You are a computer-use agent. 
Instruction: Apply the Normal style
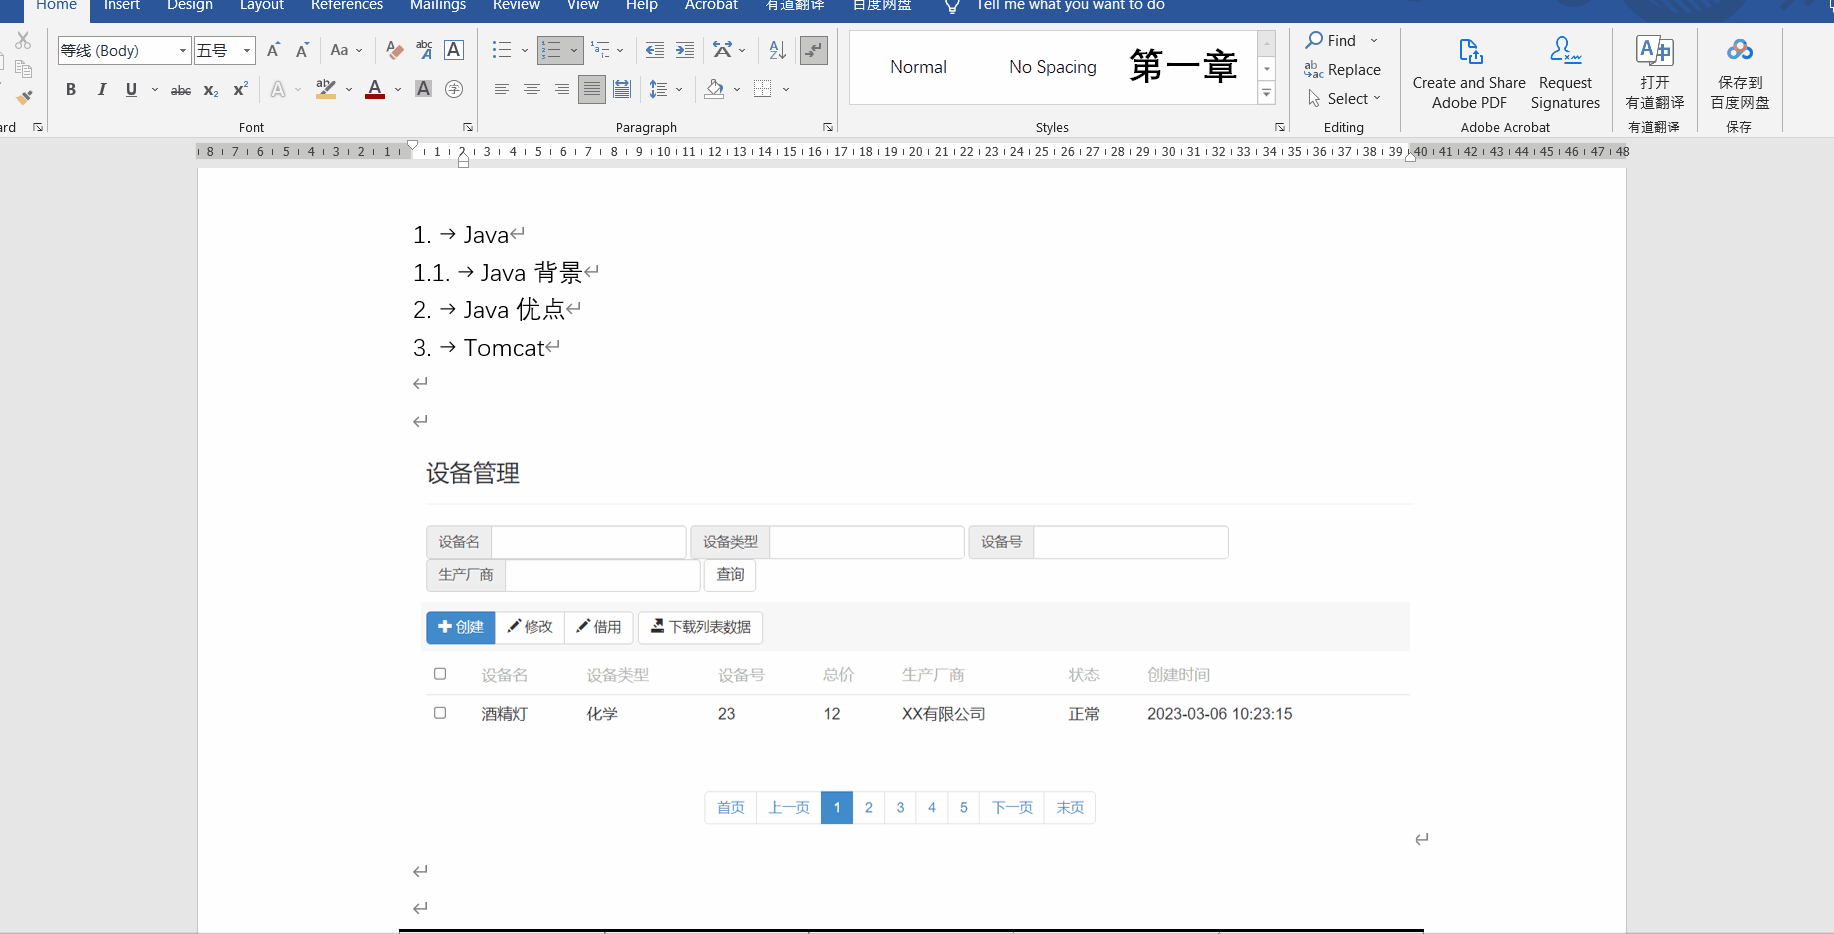tap(918, 67)
